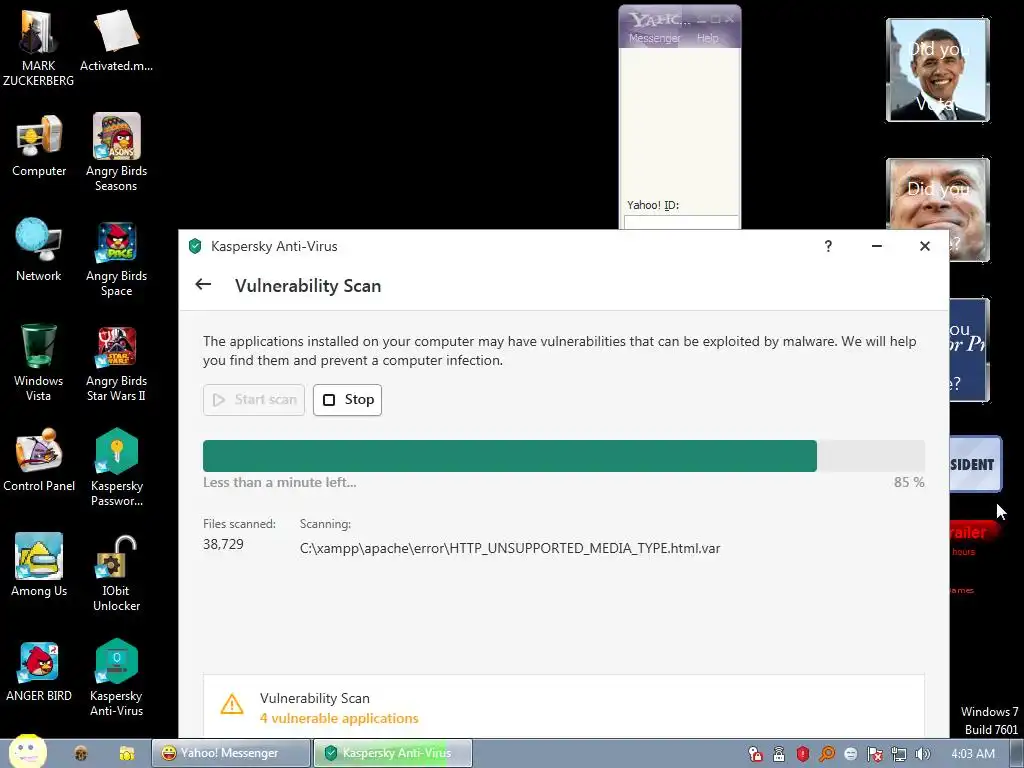1024x768 pixels.
Task: Click the files scanned count 38,729
Action: tap(223, 544)
